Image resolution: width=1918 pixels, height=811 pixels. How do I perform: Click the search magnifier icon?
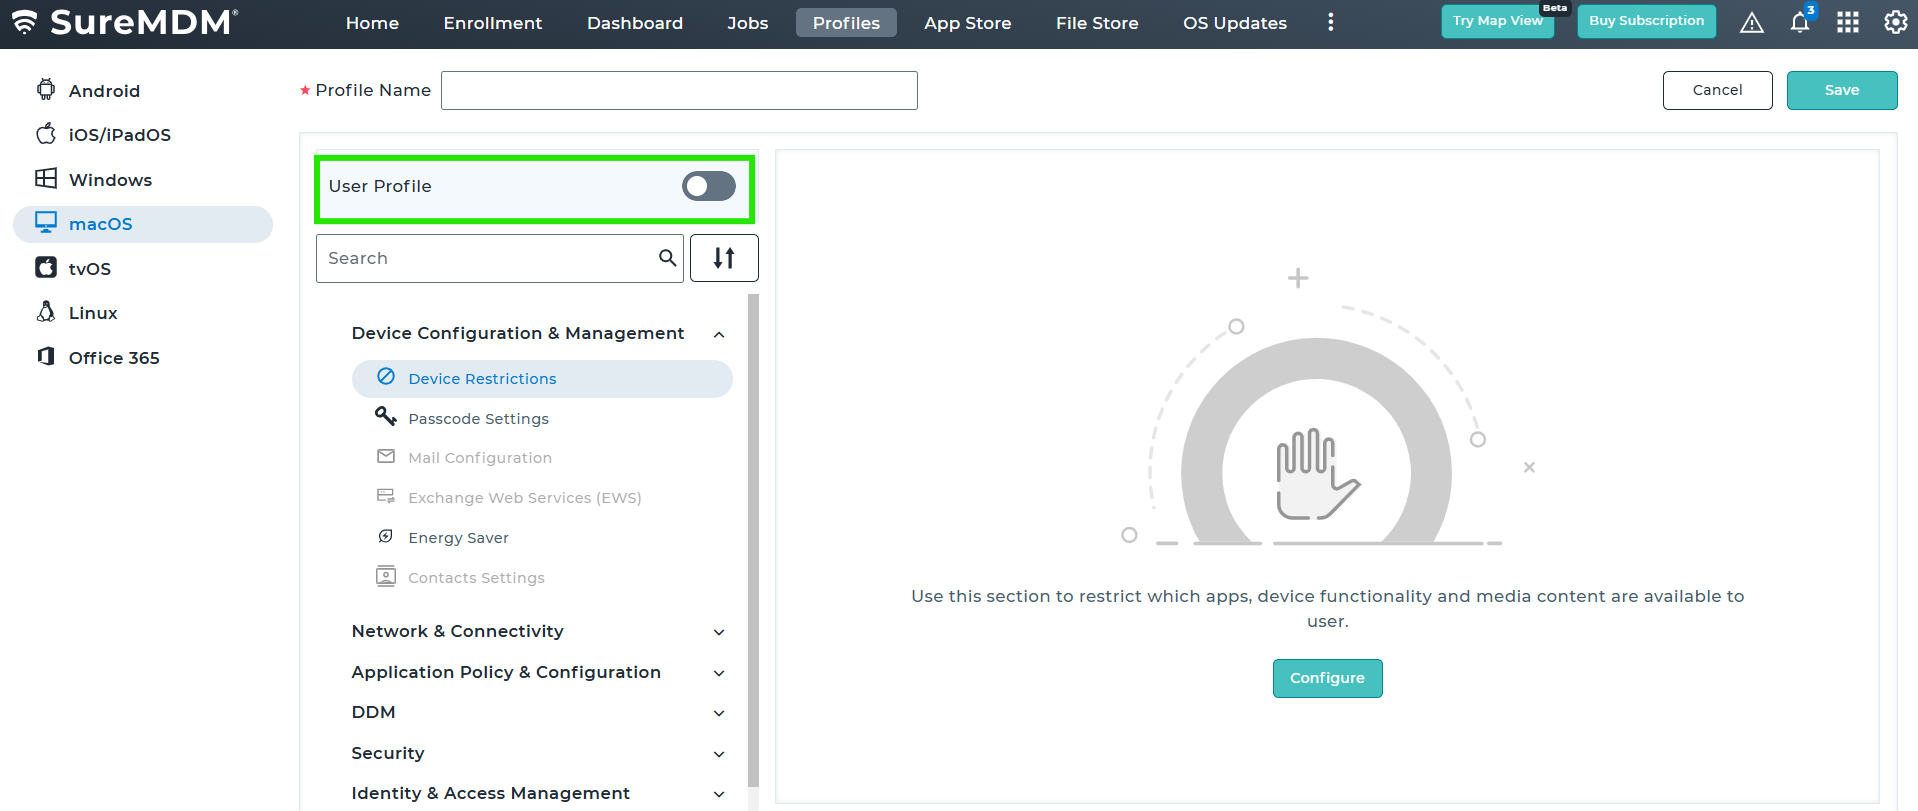click(667, 258)
